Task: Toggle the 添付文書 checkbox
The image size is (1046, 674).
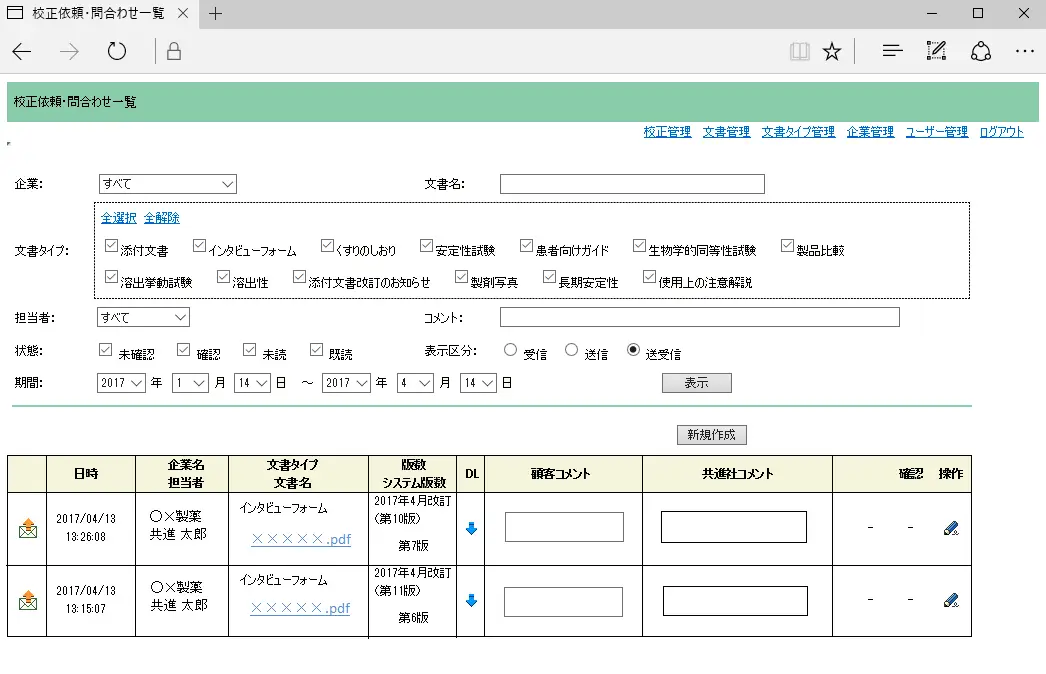Action: point(111,246)
